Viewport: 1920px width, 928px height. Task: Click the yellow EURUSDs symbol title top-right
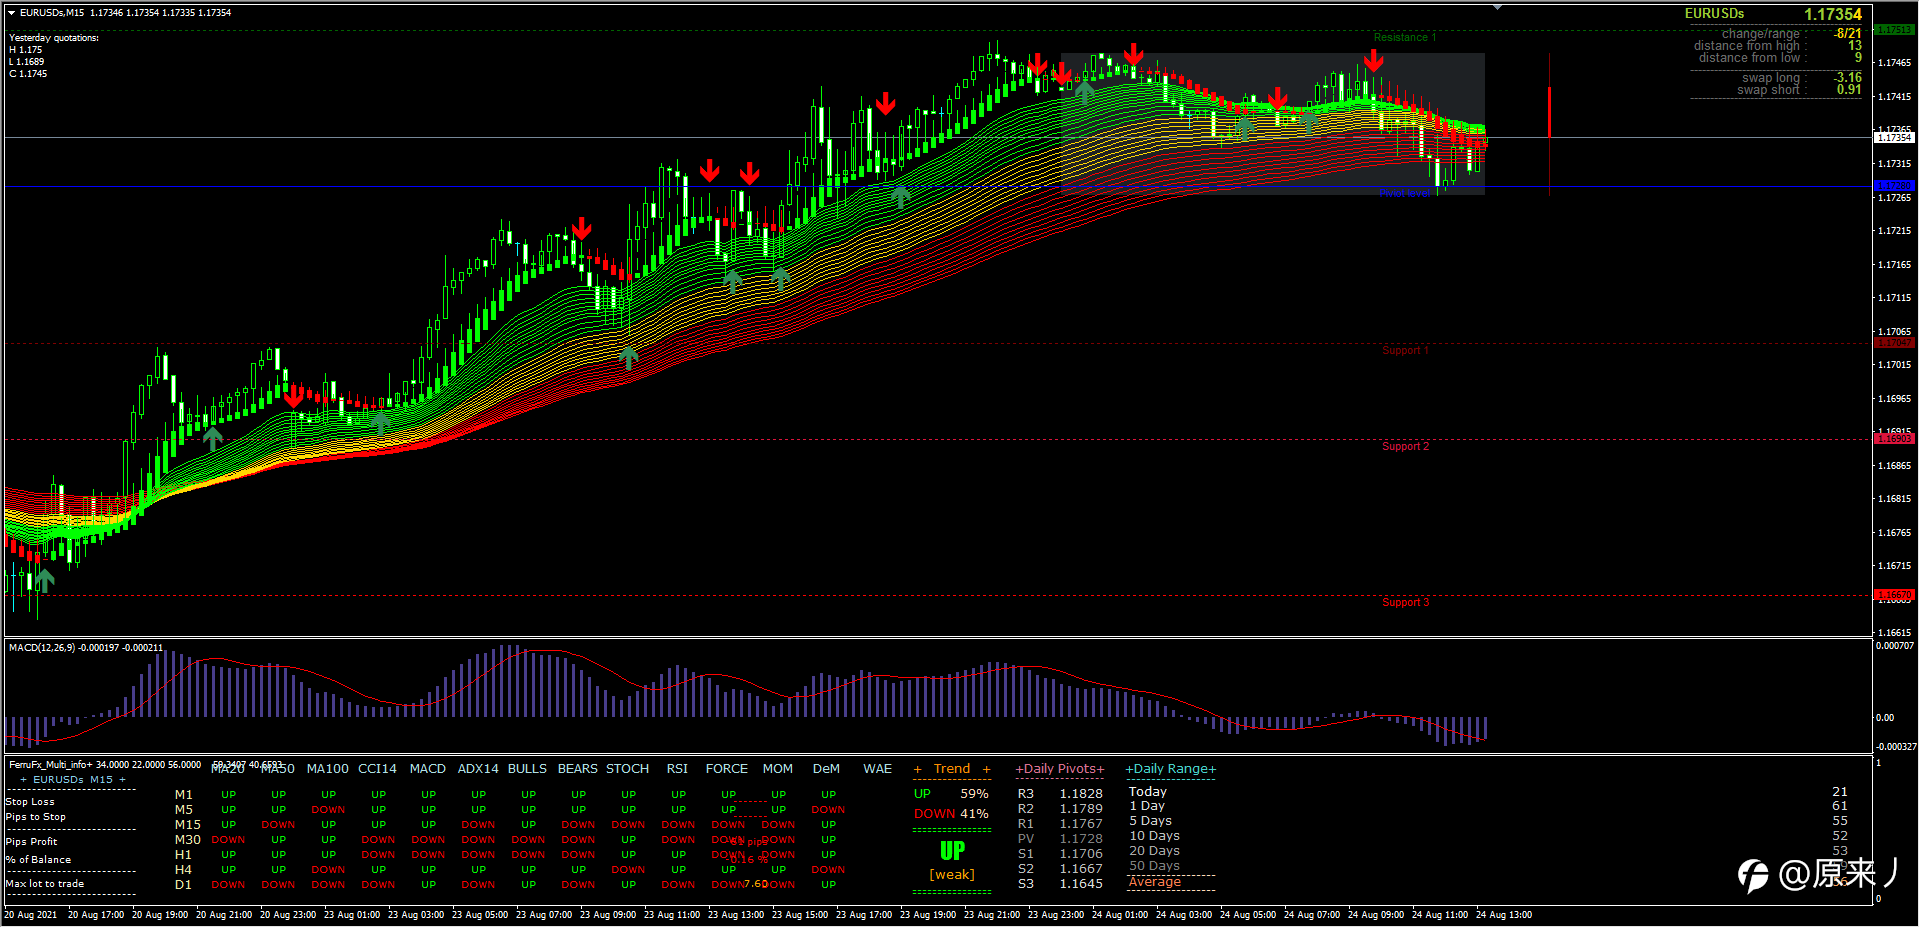(x=1714, y=14)
